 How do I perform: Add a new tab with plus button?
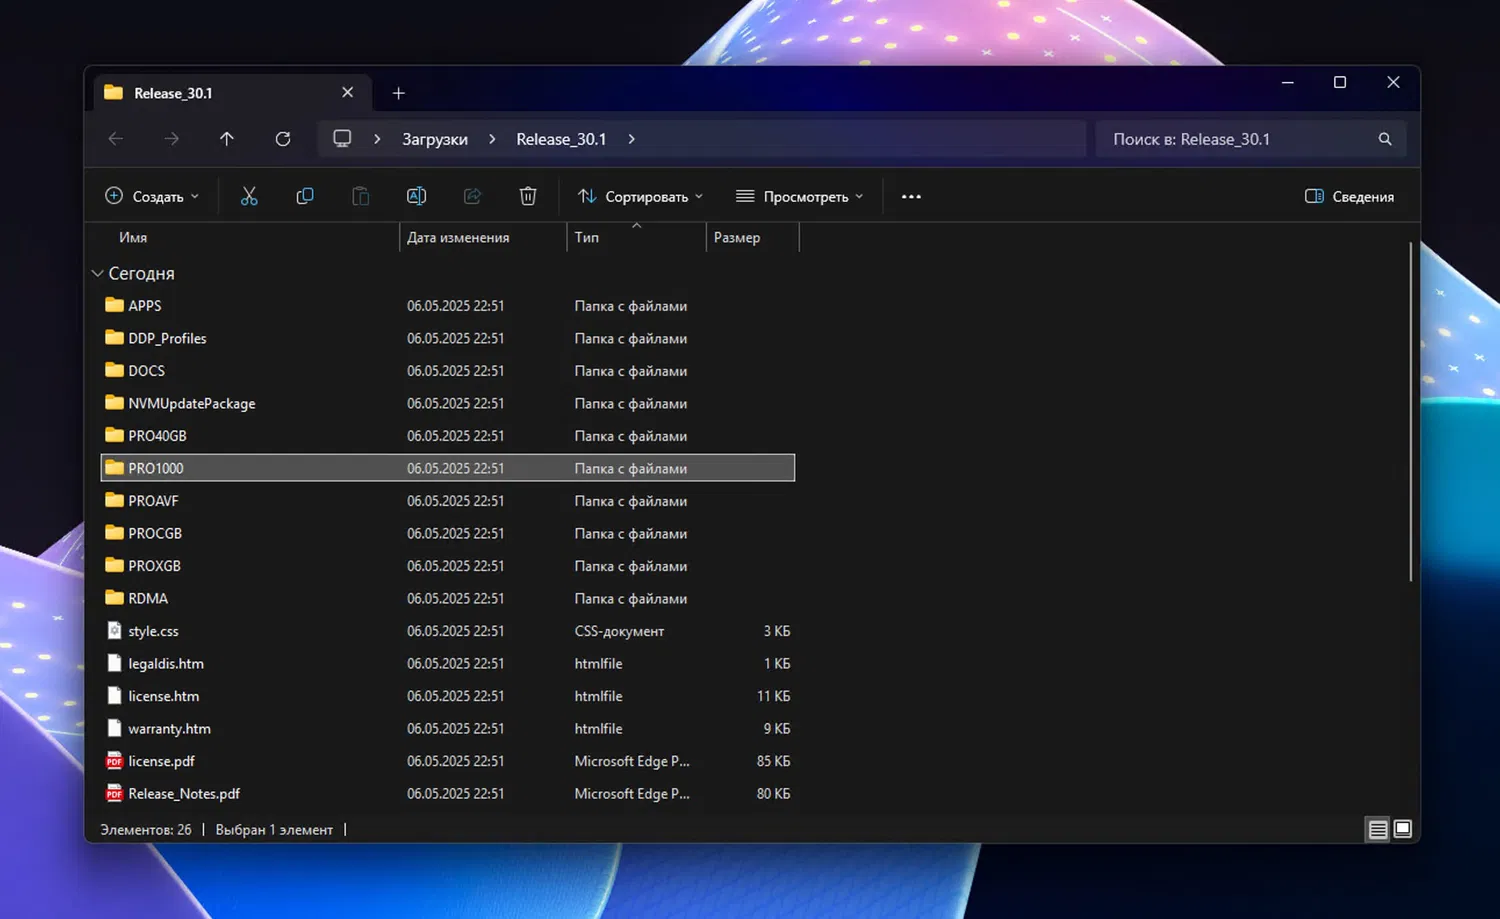coord(398,93)
